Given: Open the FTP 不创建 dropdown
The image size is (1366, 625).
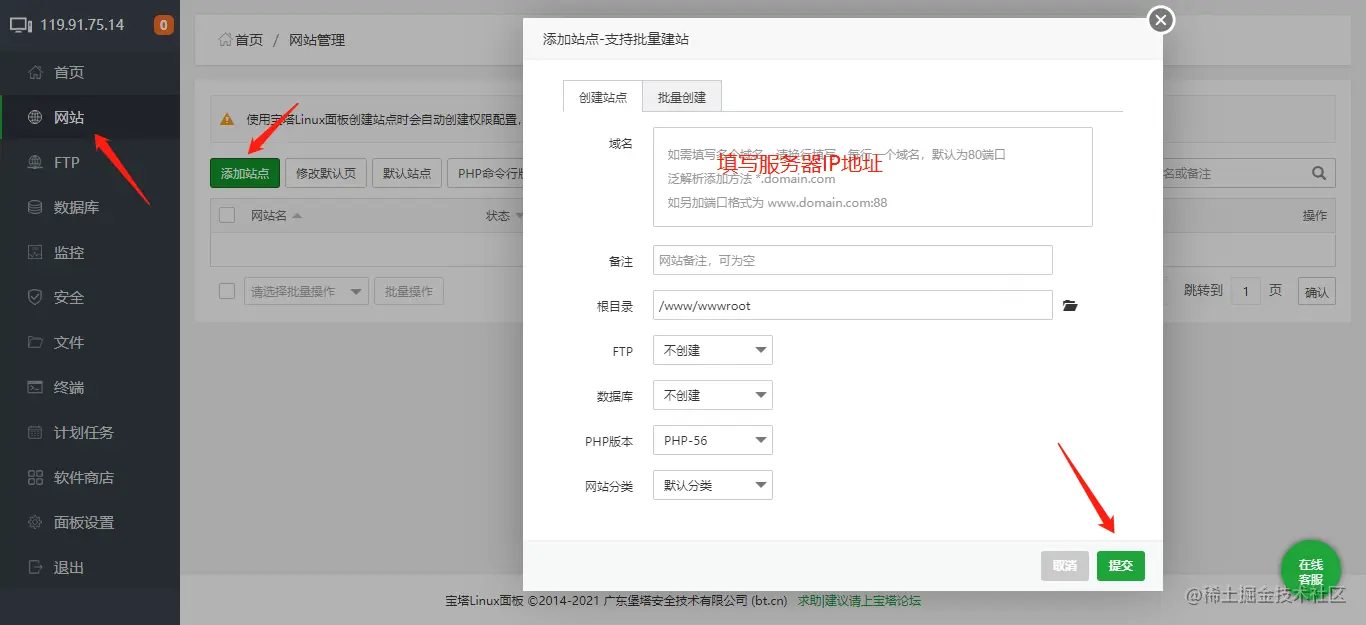Looking at the screenshot, I should (712, 350).
